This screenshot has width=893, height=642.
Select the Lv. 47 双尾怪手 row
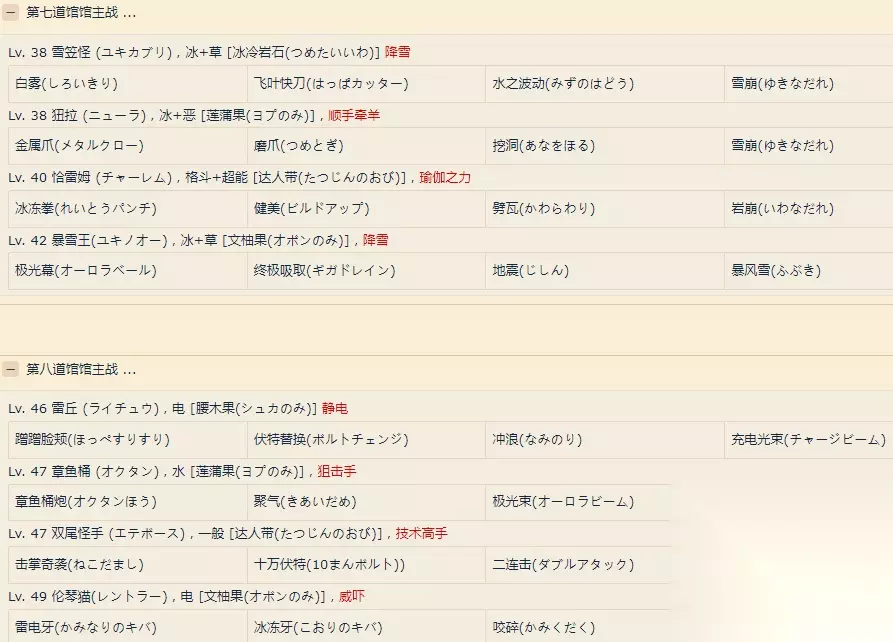228,533
